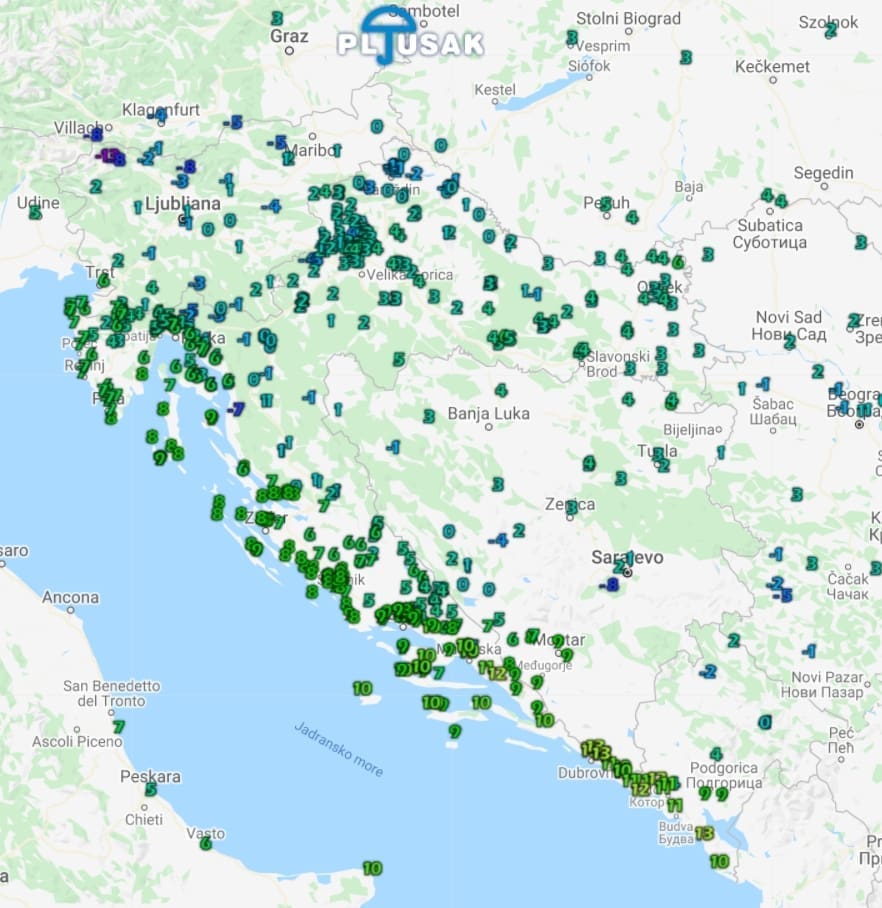Viewport: 882px width, 908px height.
Task: Click the 6 marker at Trst
Action: 103,281
